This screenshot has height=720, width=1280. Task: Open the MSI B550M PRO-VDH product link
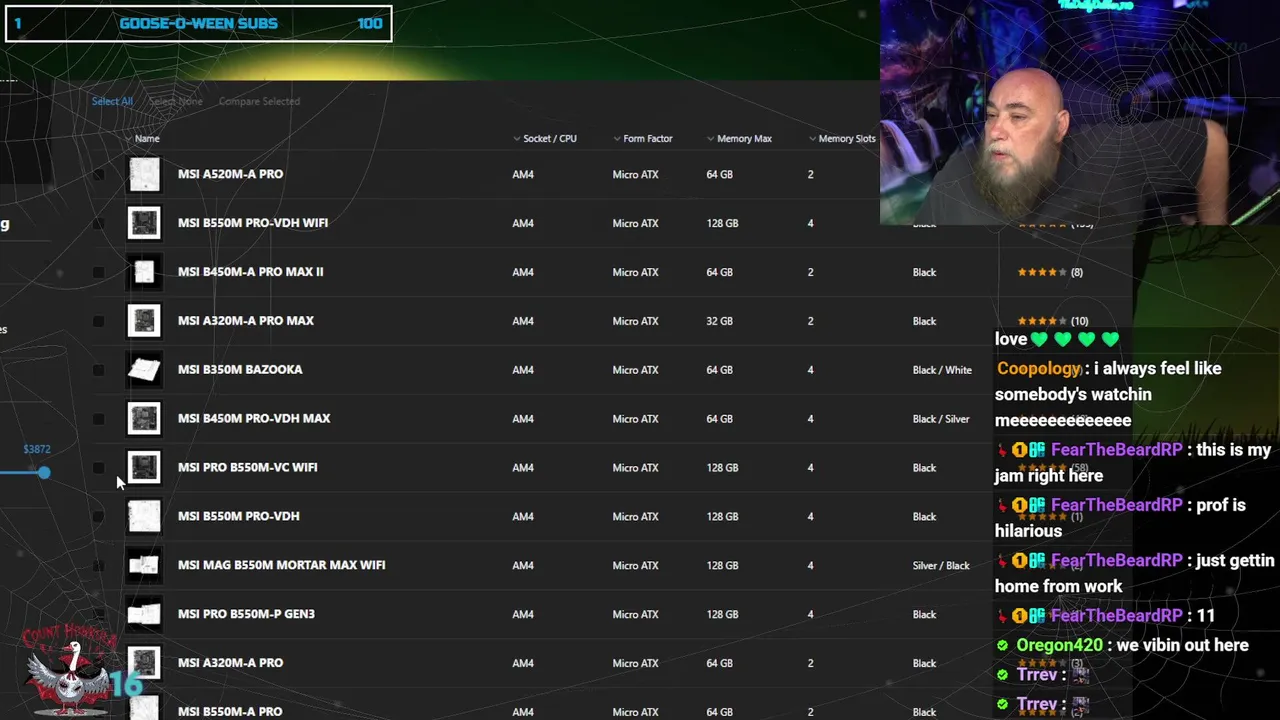(239, 517)
